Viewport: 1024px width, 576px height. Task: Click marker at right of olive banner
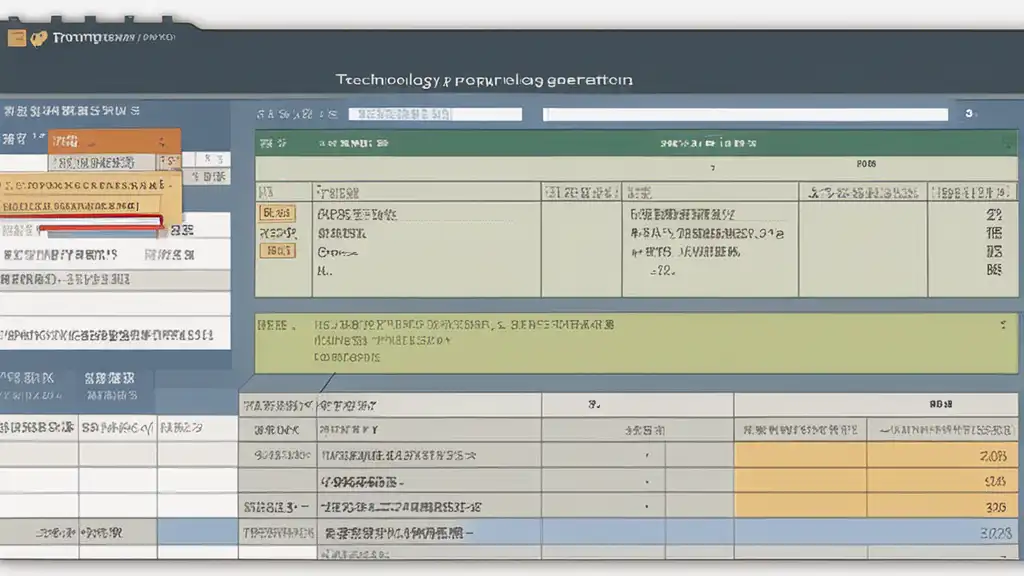pyautogui.click(x=1002, y=325)
